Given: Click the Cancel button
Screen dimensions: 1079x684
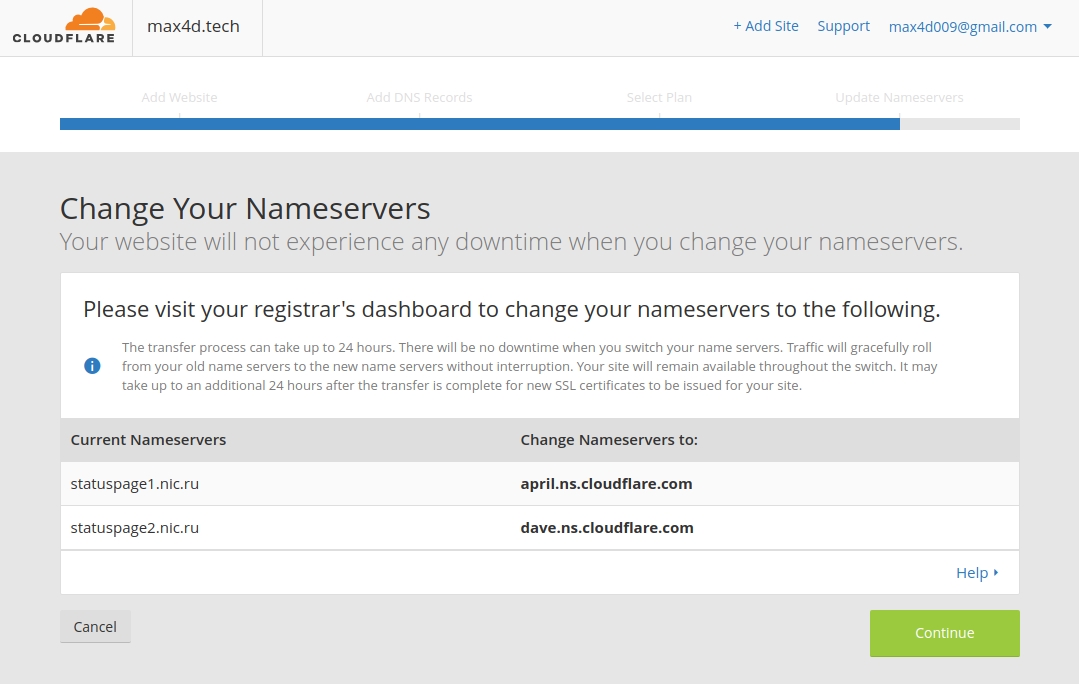Looking at the screenshot, I should click(x=95, y=627).
